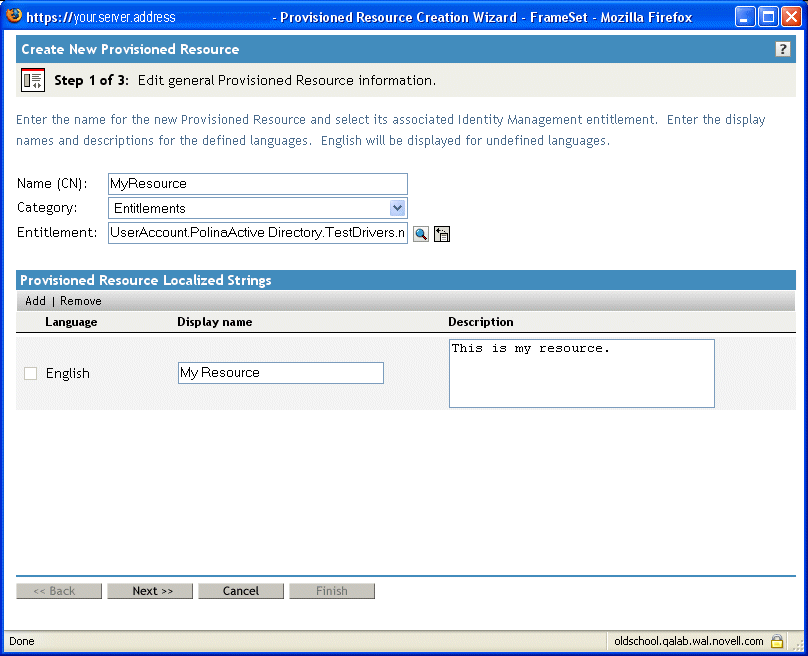Open the Category Entitlements dropdown

pos(258,208)
